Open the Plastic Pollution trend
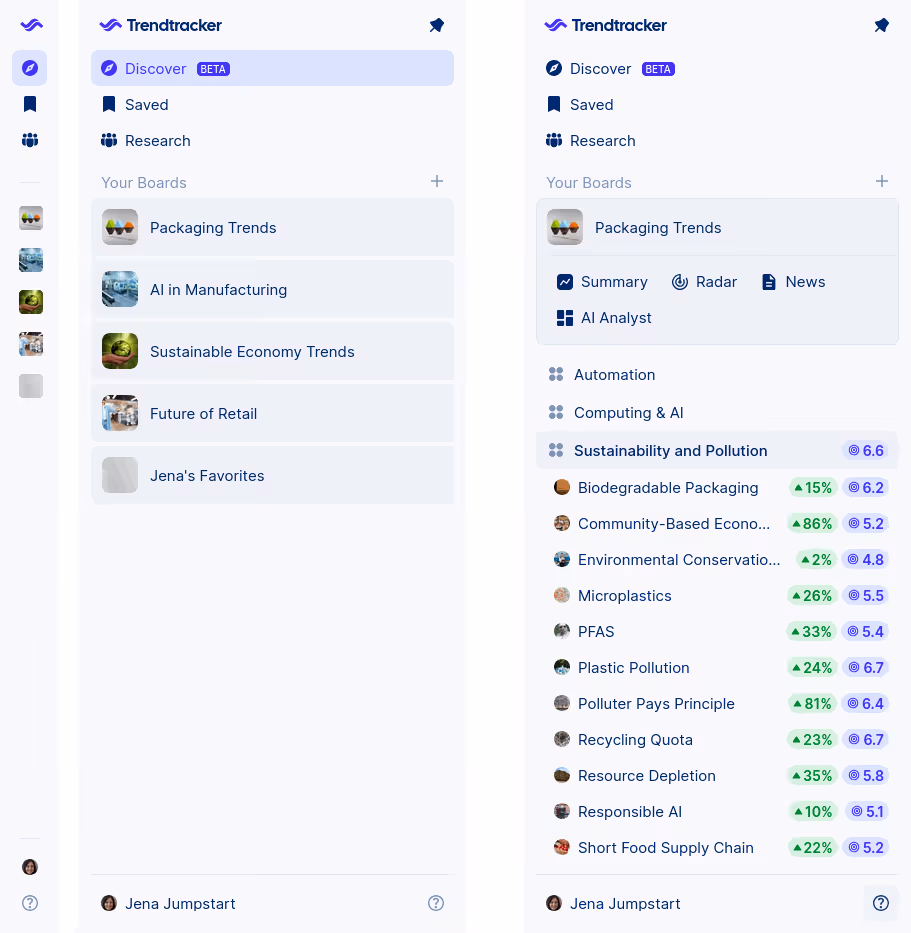911x933 pixels. (633, 667)
